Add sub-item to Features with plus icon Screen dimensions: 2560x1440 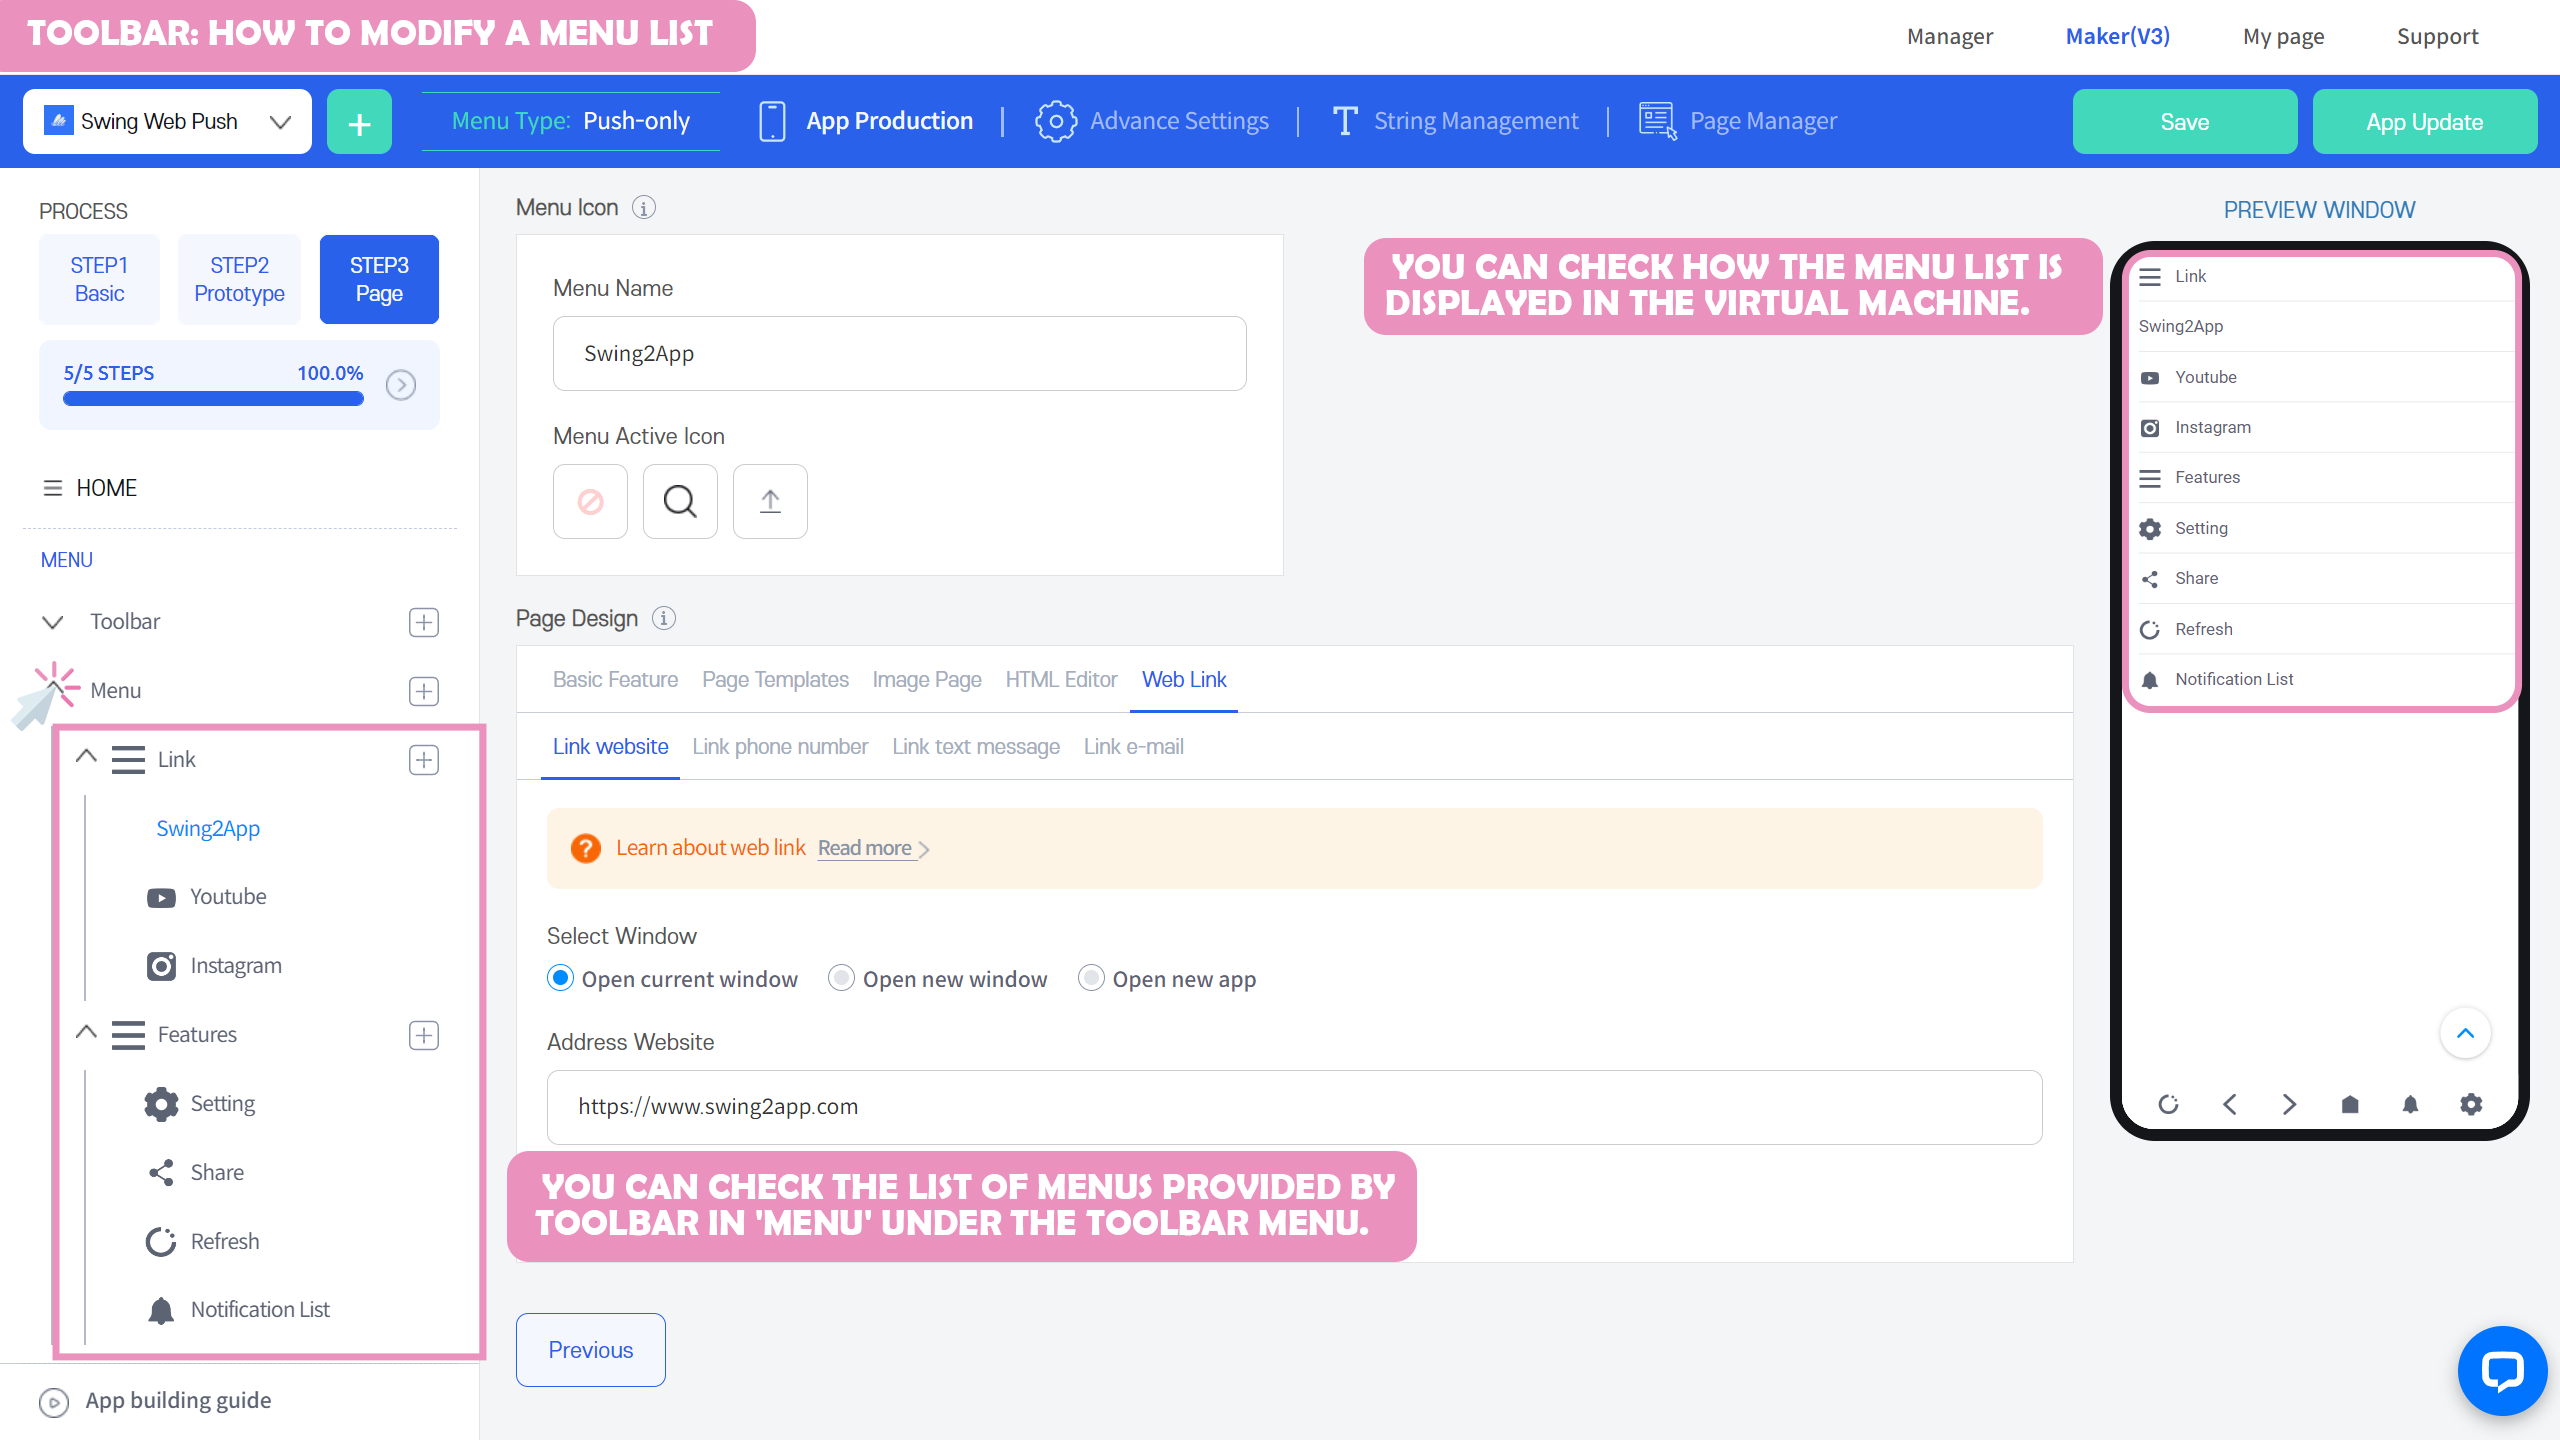[x=424, y=1035]
